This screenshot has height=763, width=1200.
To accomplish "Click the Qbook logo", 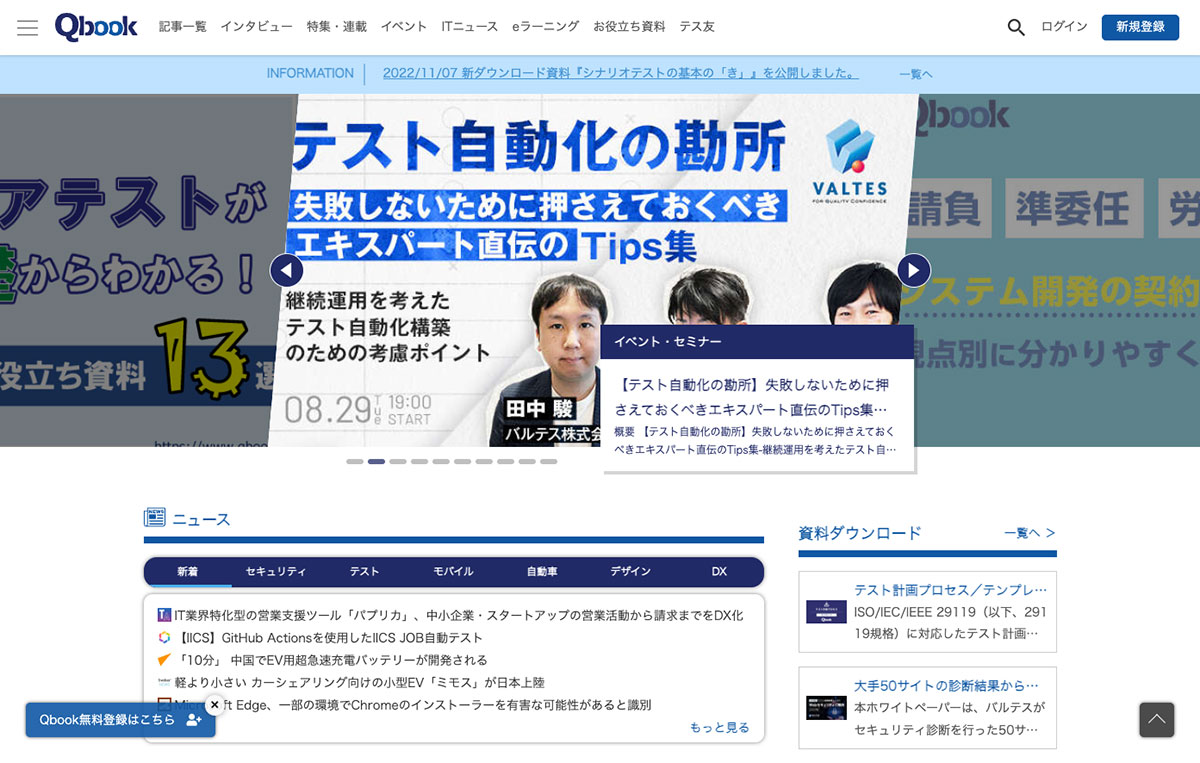I will pos(96,27).
